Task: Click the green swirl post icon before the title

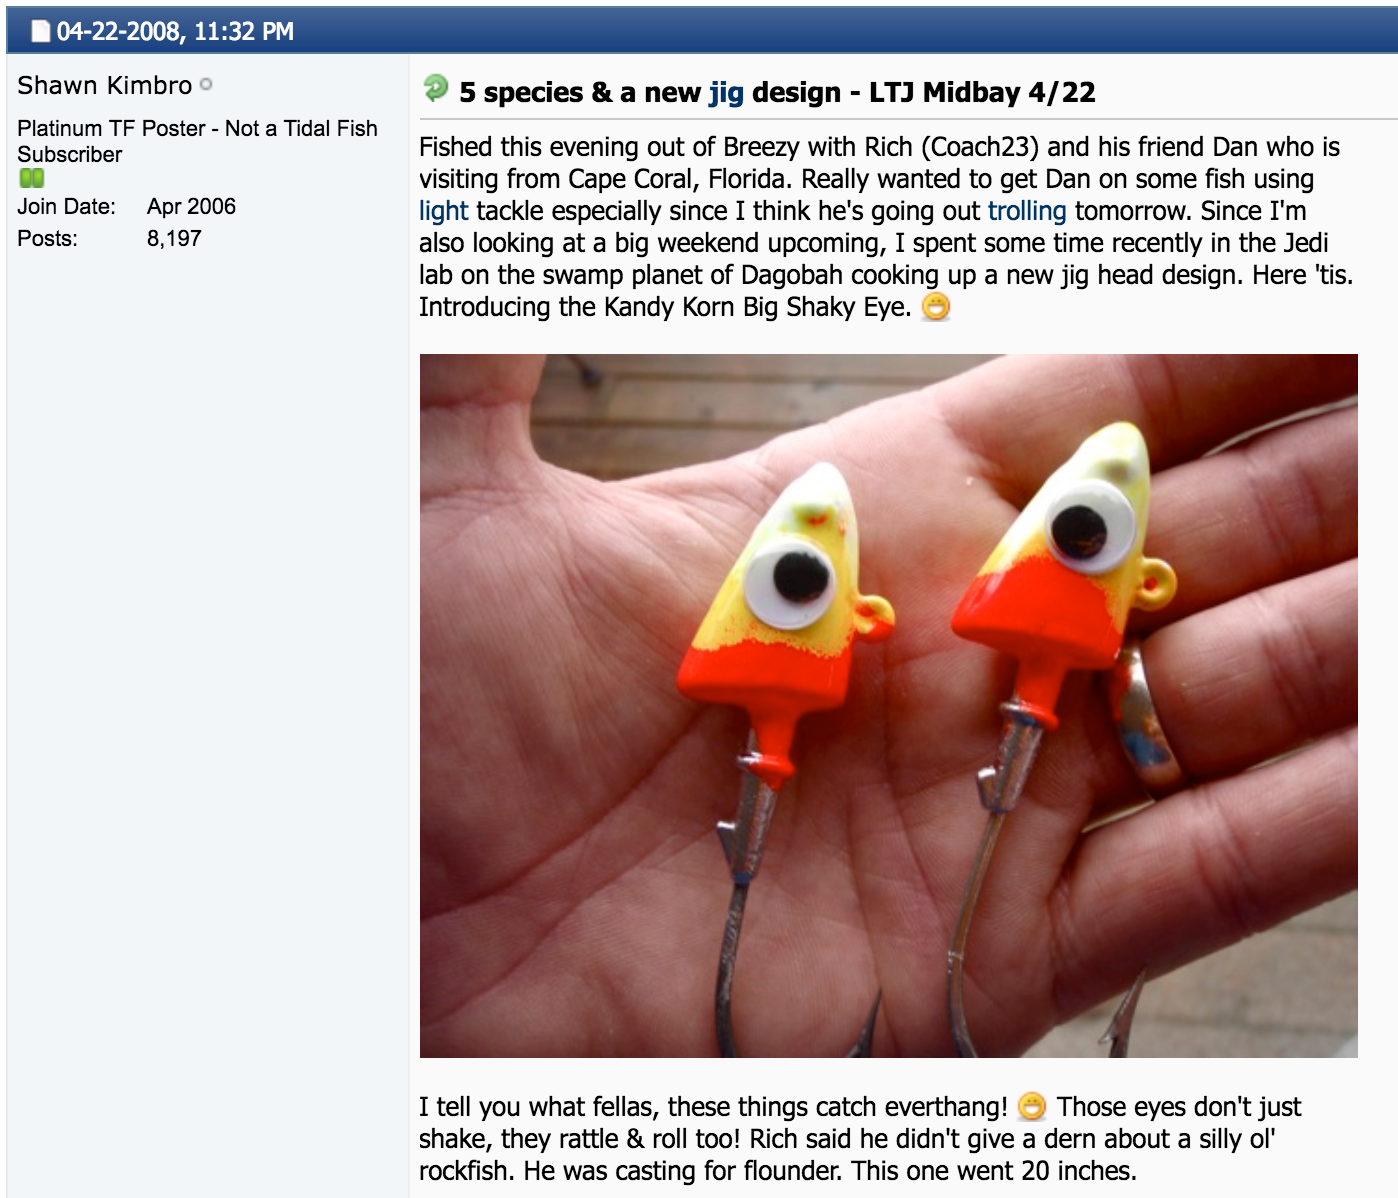Action: pyautogui.click(x=436, y=88)
